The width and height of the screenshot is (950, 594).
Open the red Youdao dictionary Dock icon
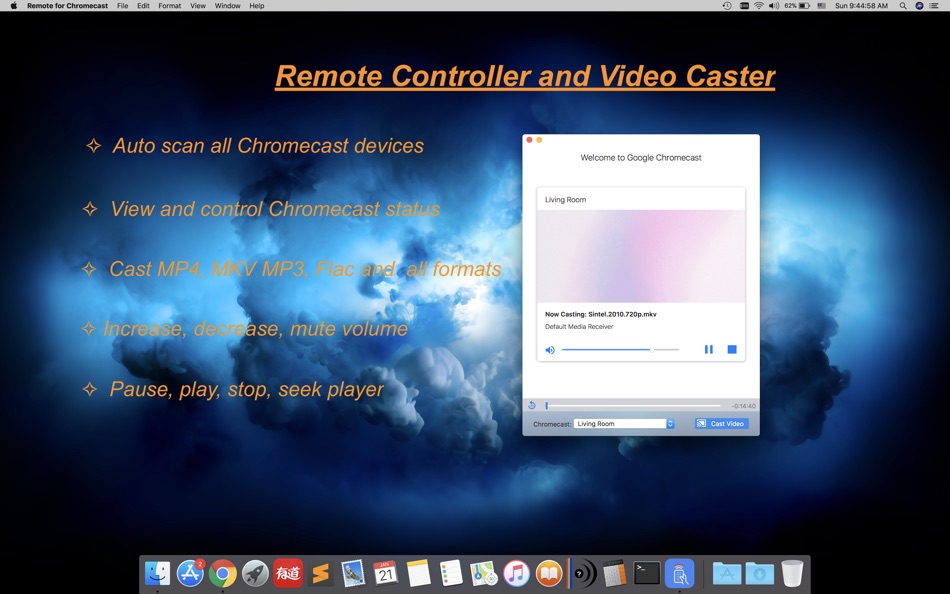[288, 573]
